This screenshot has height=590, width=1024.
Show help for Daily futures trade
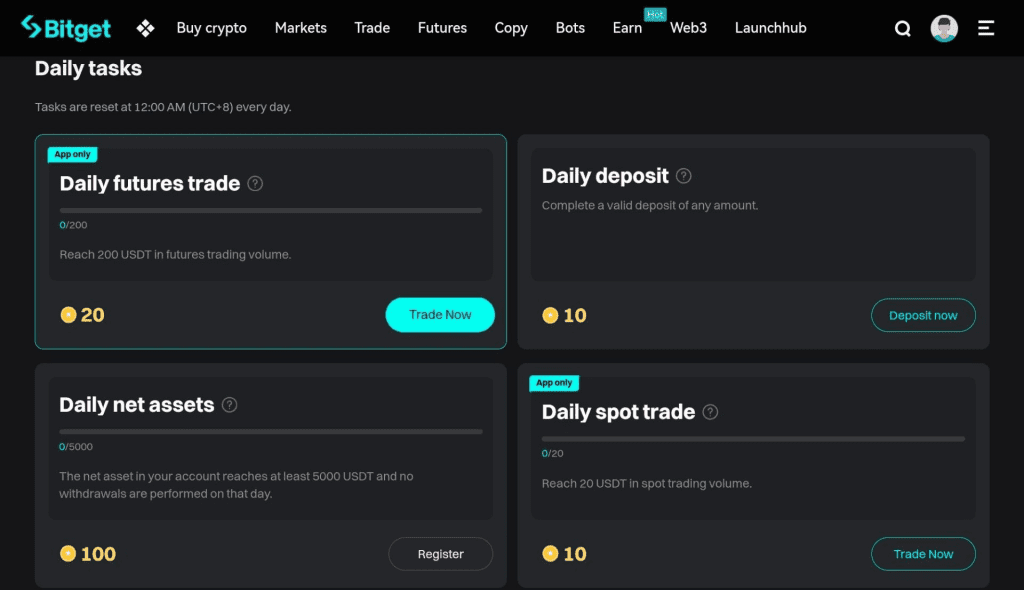click(x=255, y=183)
